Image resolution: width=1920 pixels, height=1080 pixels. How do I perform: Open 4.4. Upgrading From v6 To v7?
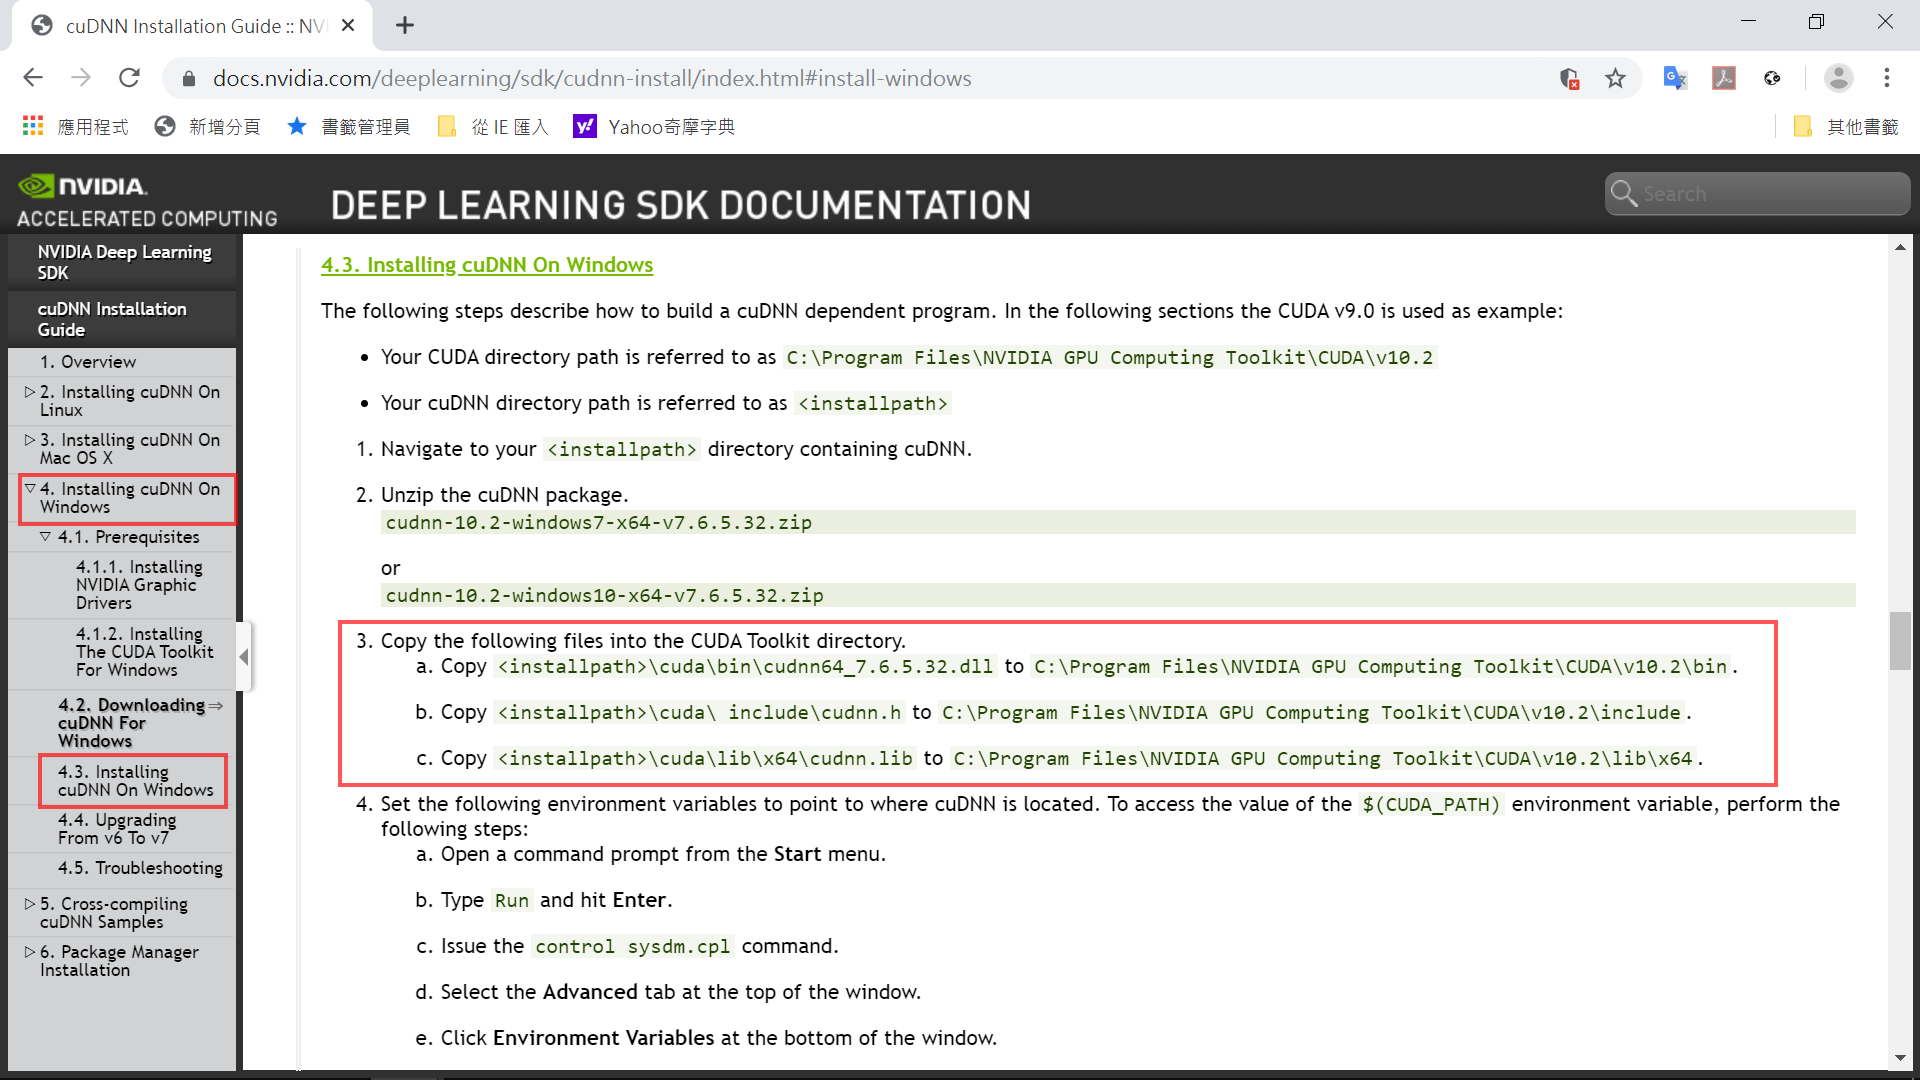click(117, 829)
